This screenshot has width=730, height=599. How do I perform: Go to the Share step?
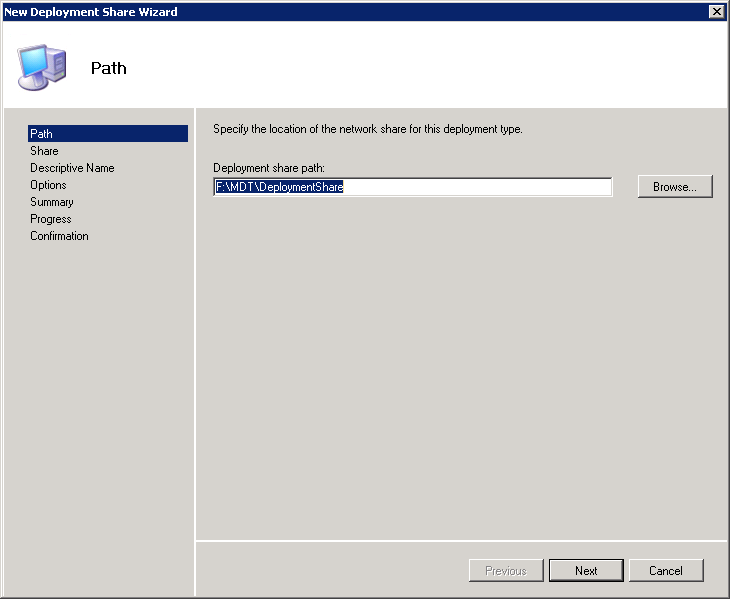coord(44,151)
